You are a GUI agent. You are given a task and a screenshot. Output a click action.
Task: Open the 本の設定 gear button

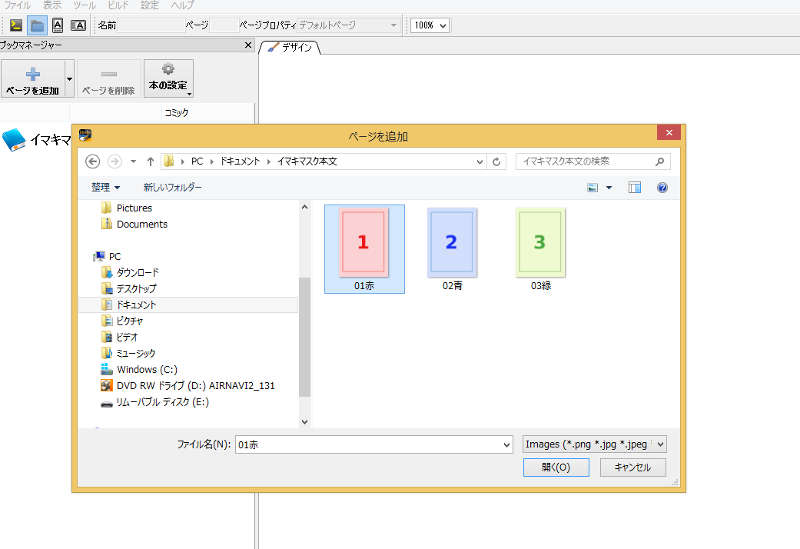tap(168, 79)
